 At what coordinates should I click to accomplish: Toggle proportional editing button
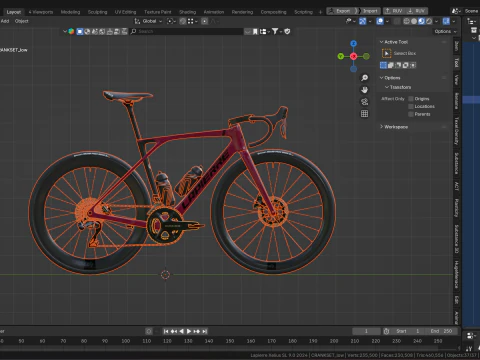pos(204,21)
